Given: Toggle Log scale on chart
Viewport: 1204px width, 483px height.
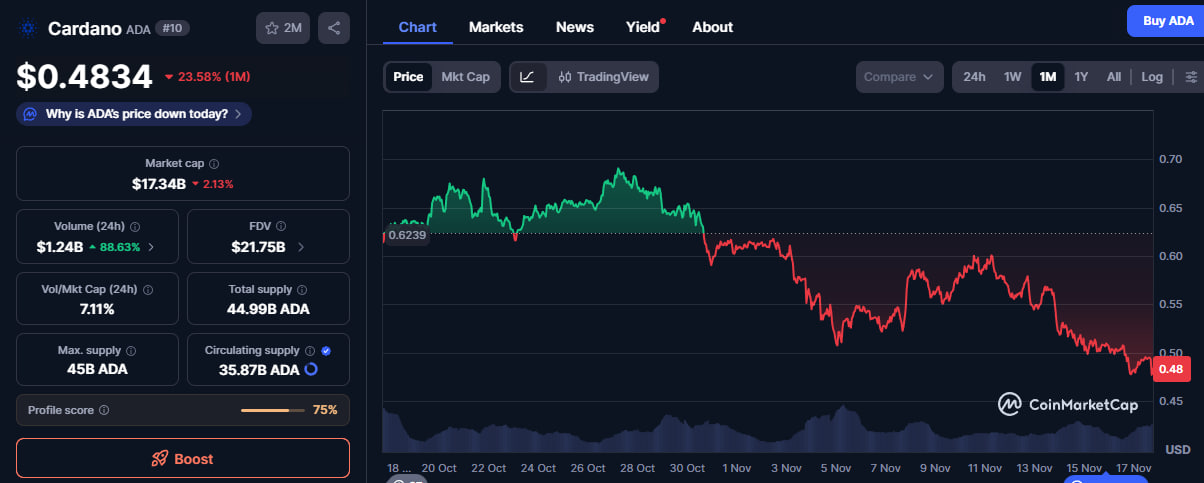Looking at the screenshot, I should [1152, 77].
